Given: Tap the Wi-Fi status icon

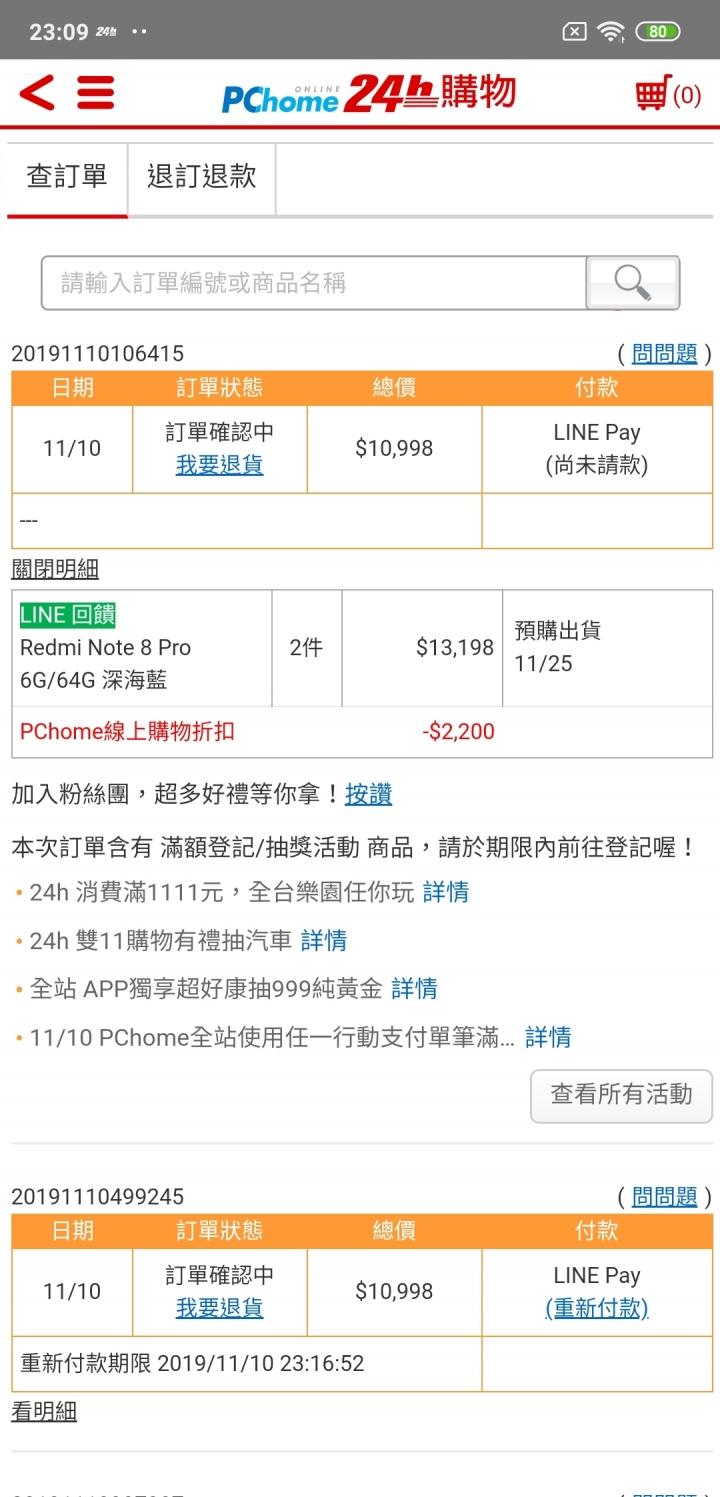Looking at the screenshot, I should 610,31.
